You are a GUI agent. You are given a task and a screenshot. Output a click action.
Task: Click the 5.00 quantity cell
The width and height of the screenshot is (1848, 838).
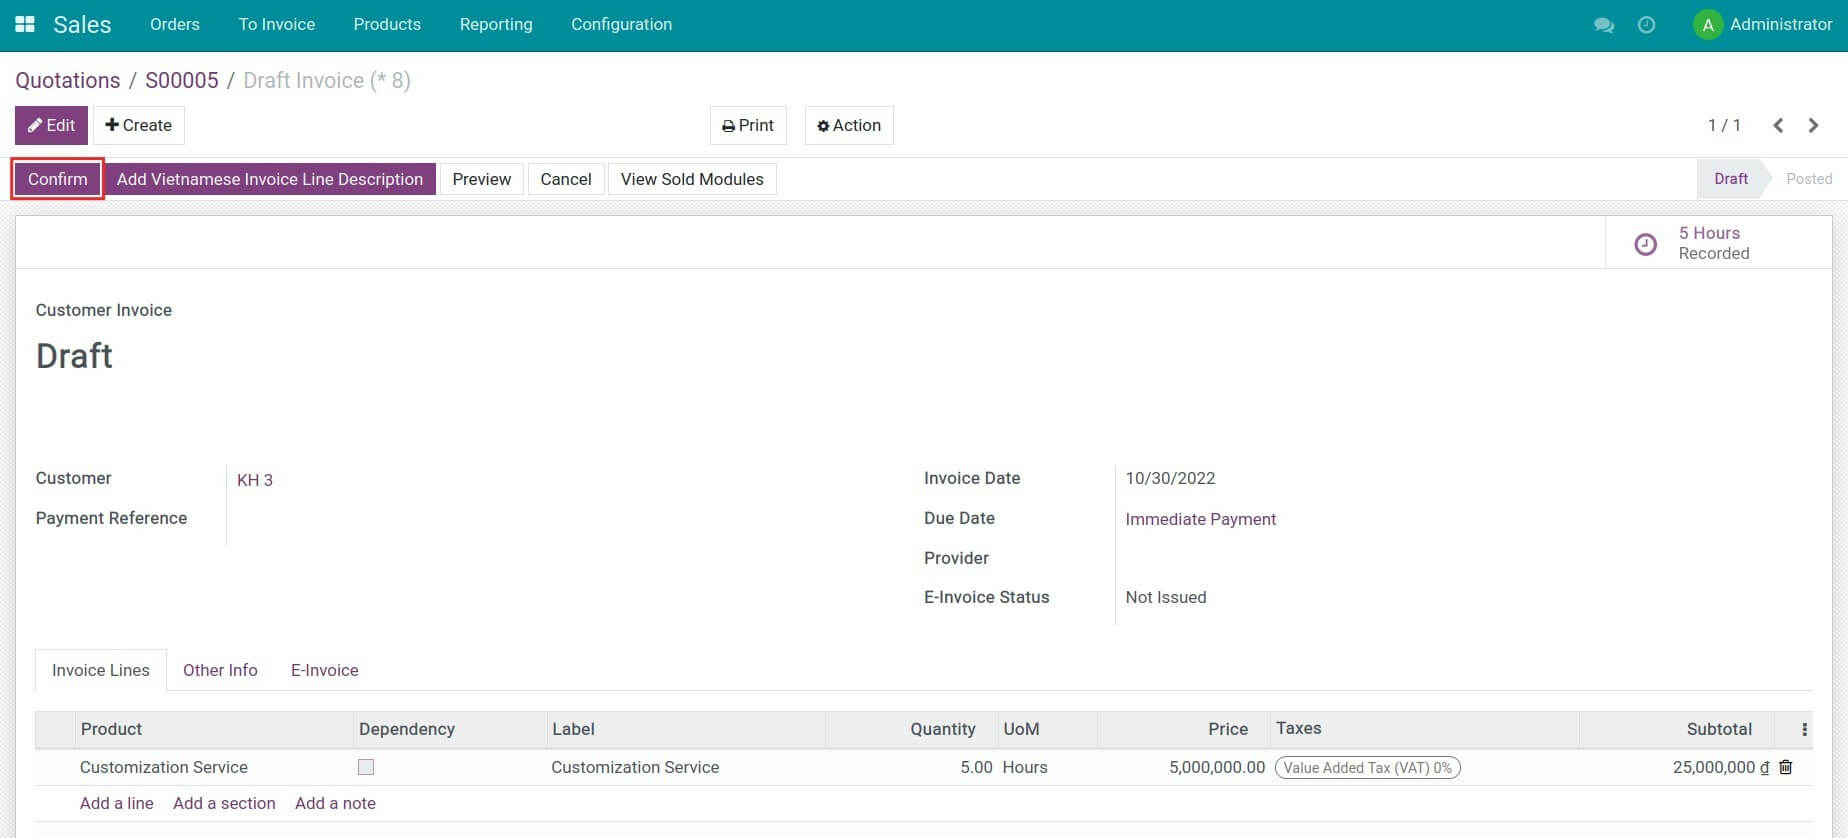click(x=911, y=767)
